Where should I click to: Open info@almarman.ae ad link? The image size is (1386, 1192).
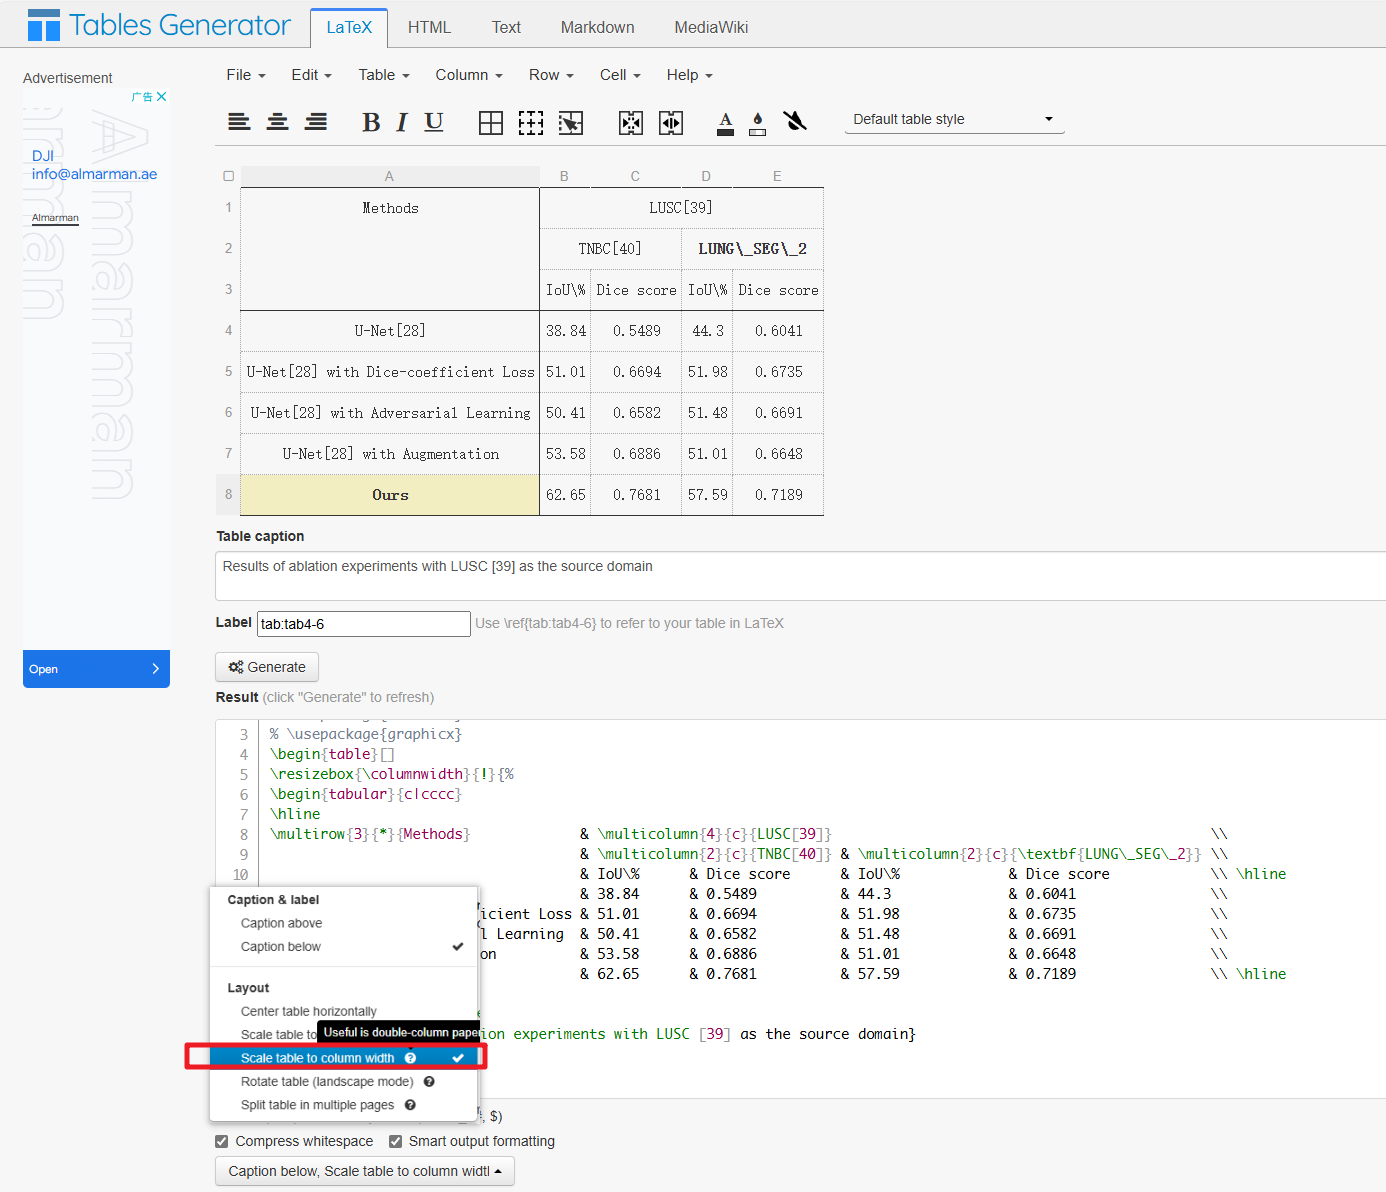[x=94, y=174]
